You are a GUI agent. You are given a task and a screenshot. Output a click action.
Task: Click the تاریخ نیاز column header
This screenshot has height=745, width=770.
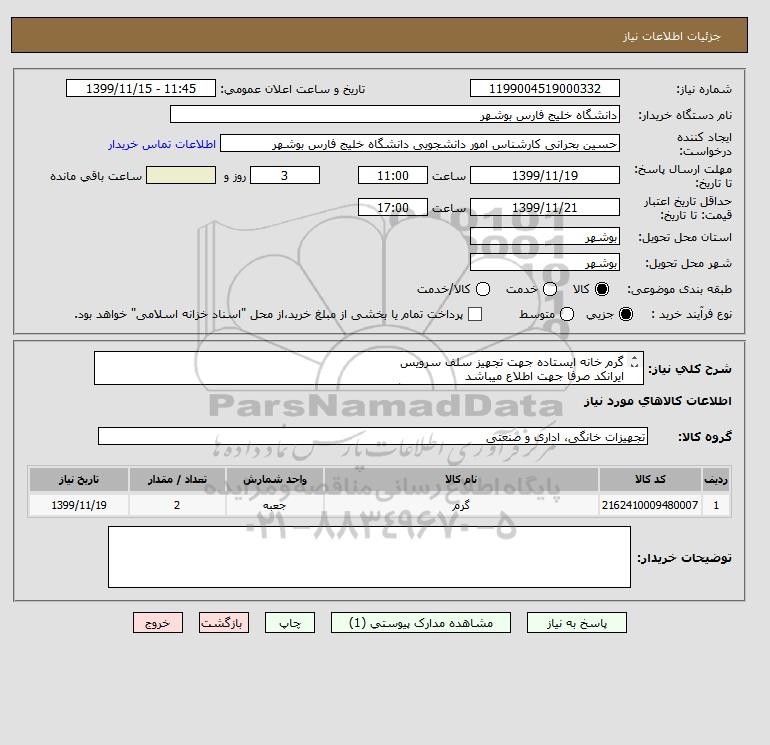click(x=79, y=479)
